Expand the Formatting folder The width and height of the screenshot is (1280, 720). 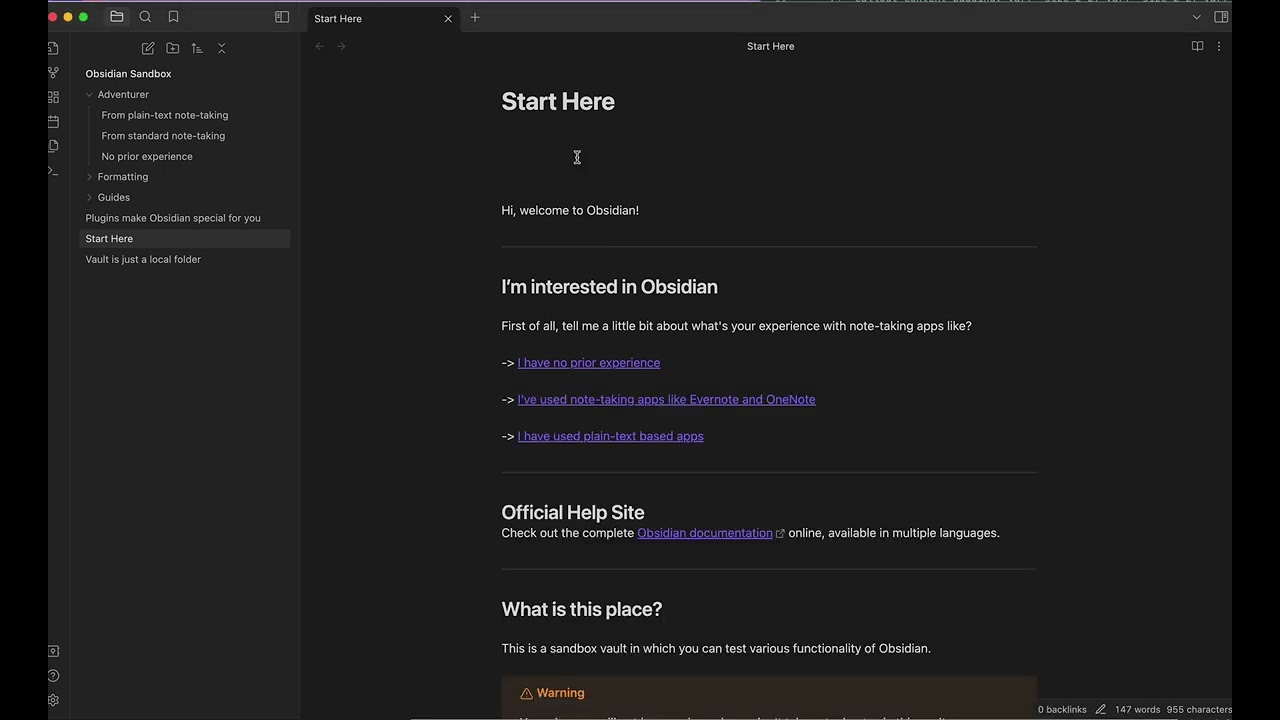pyautogui.click(x=90, y=177)
